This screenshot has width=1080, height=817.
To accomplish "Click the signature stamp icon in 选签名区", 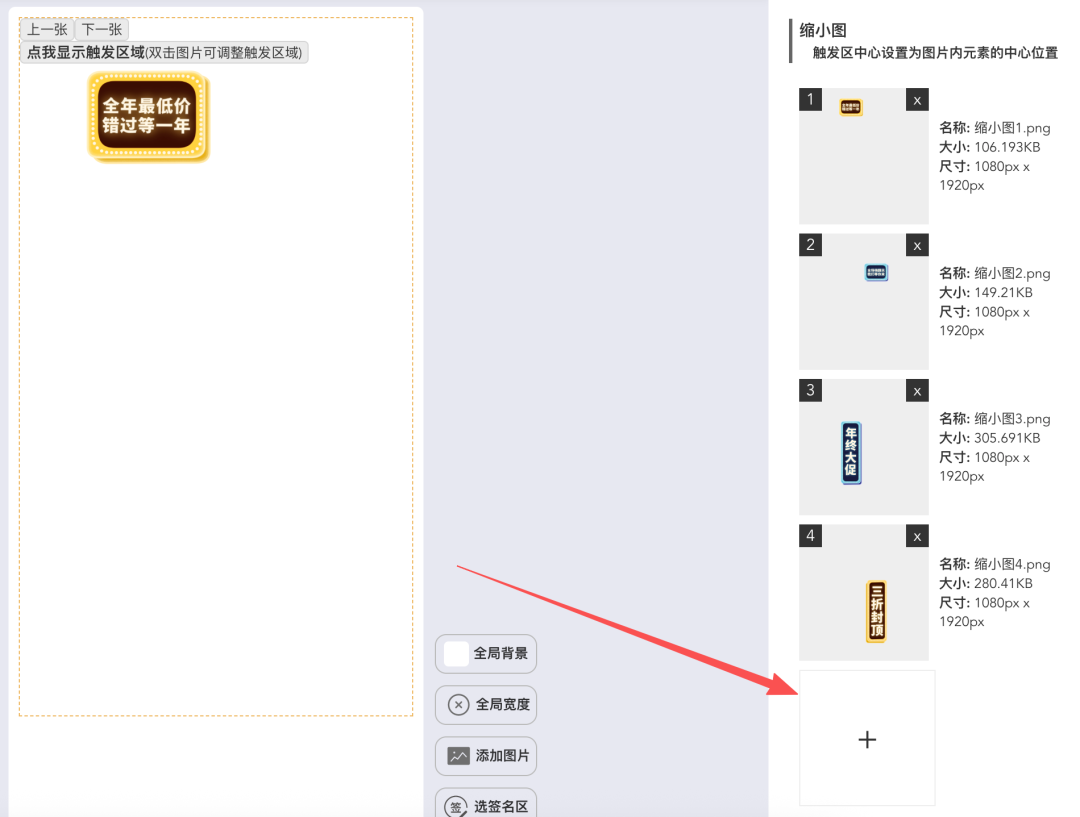I will pyautogui.click(x=456, y=807).
